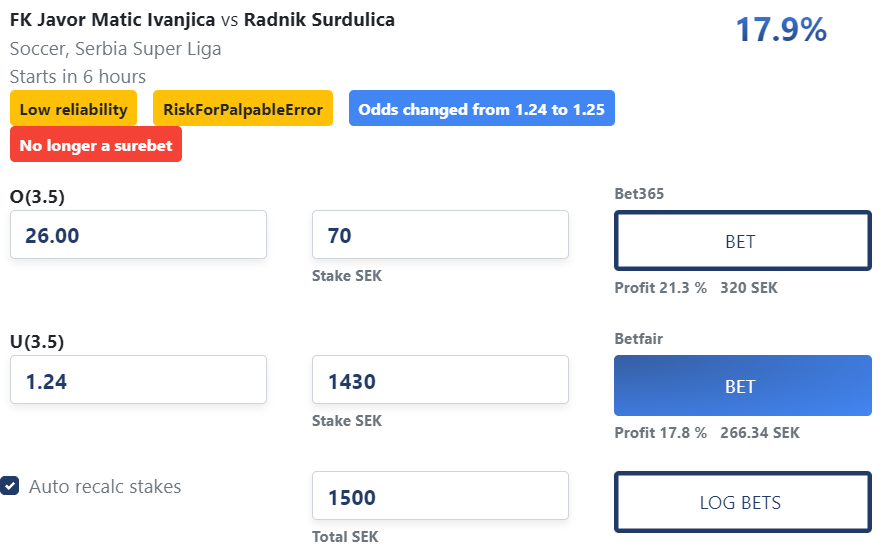Viewport: 883px width, 556px height.
Task: Click the Total SEK field showing 1500
Action: [x=440, y=496]
